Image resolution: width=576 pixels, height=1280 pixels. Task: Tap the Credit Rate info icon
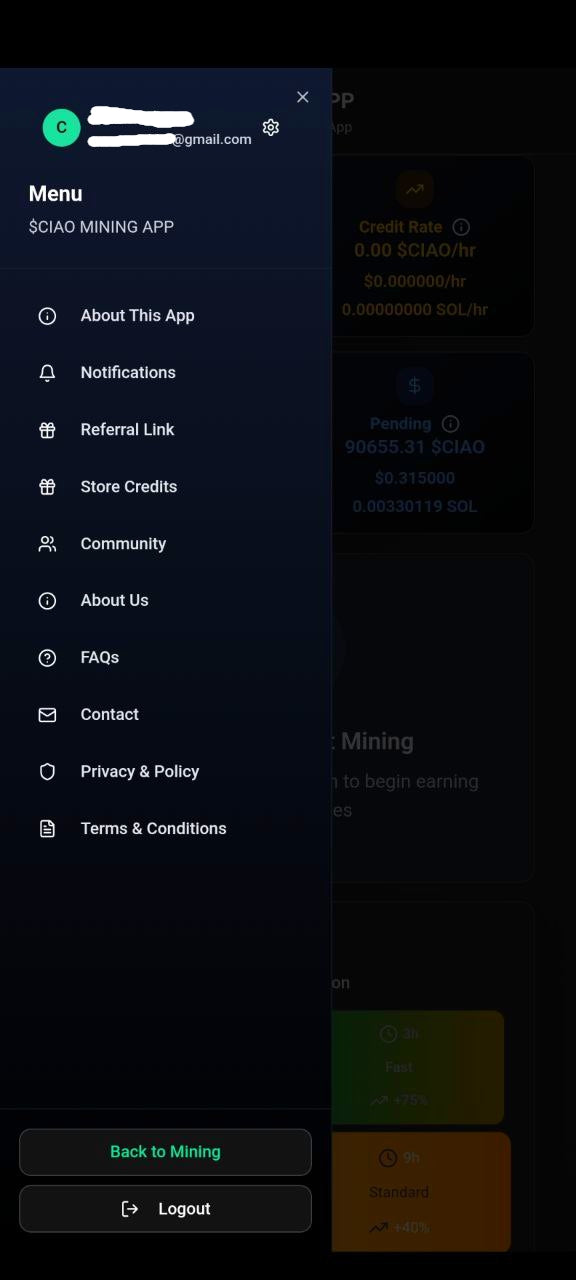coord(461,227)
